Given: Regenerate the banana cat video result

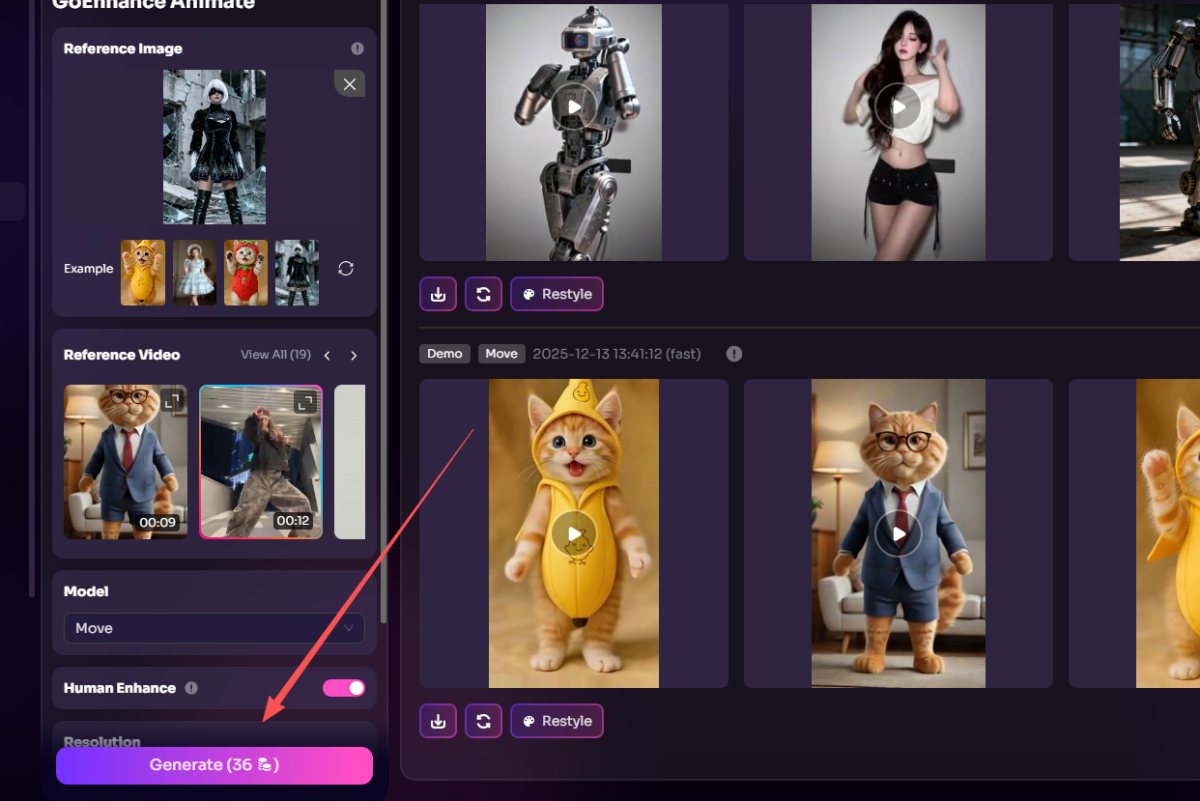Looking at the screenshot, I should pyautogui.click(x=483, y=721).
